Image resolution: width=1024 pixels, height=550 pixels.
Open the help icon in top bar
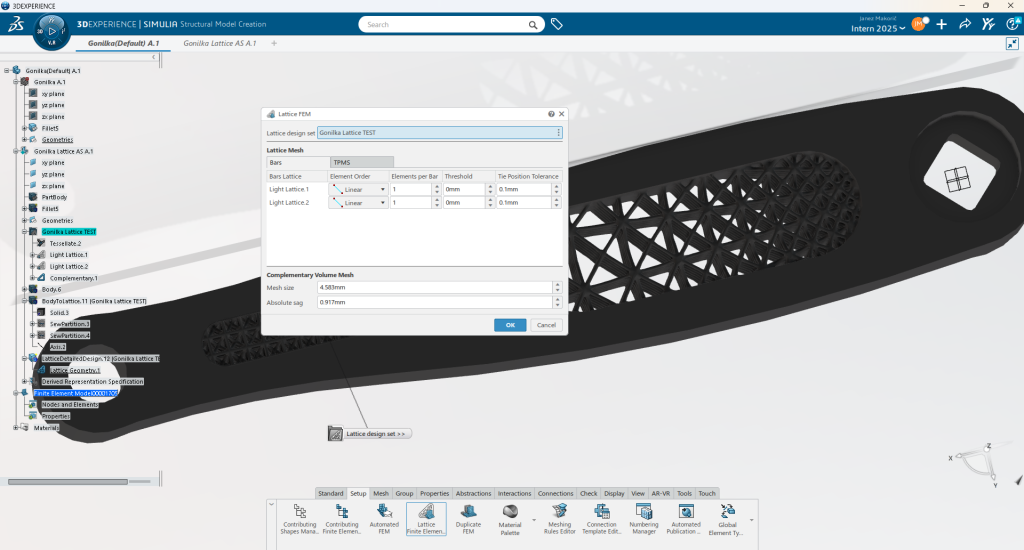[1013, 24]
